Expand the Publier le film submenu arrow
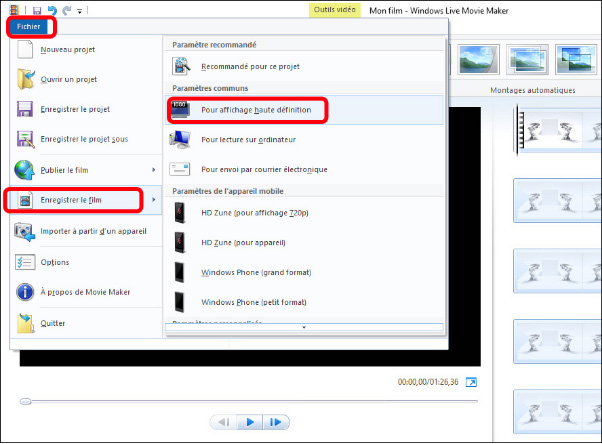This screenshot has height=444, width=602. point(154,170)
